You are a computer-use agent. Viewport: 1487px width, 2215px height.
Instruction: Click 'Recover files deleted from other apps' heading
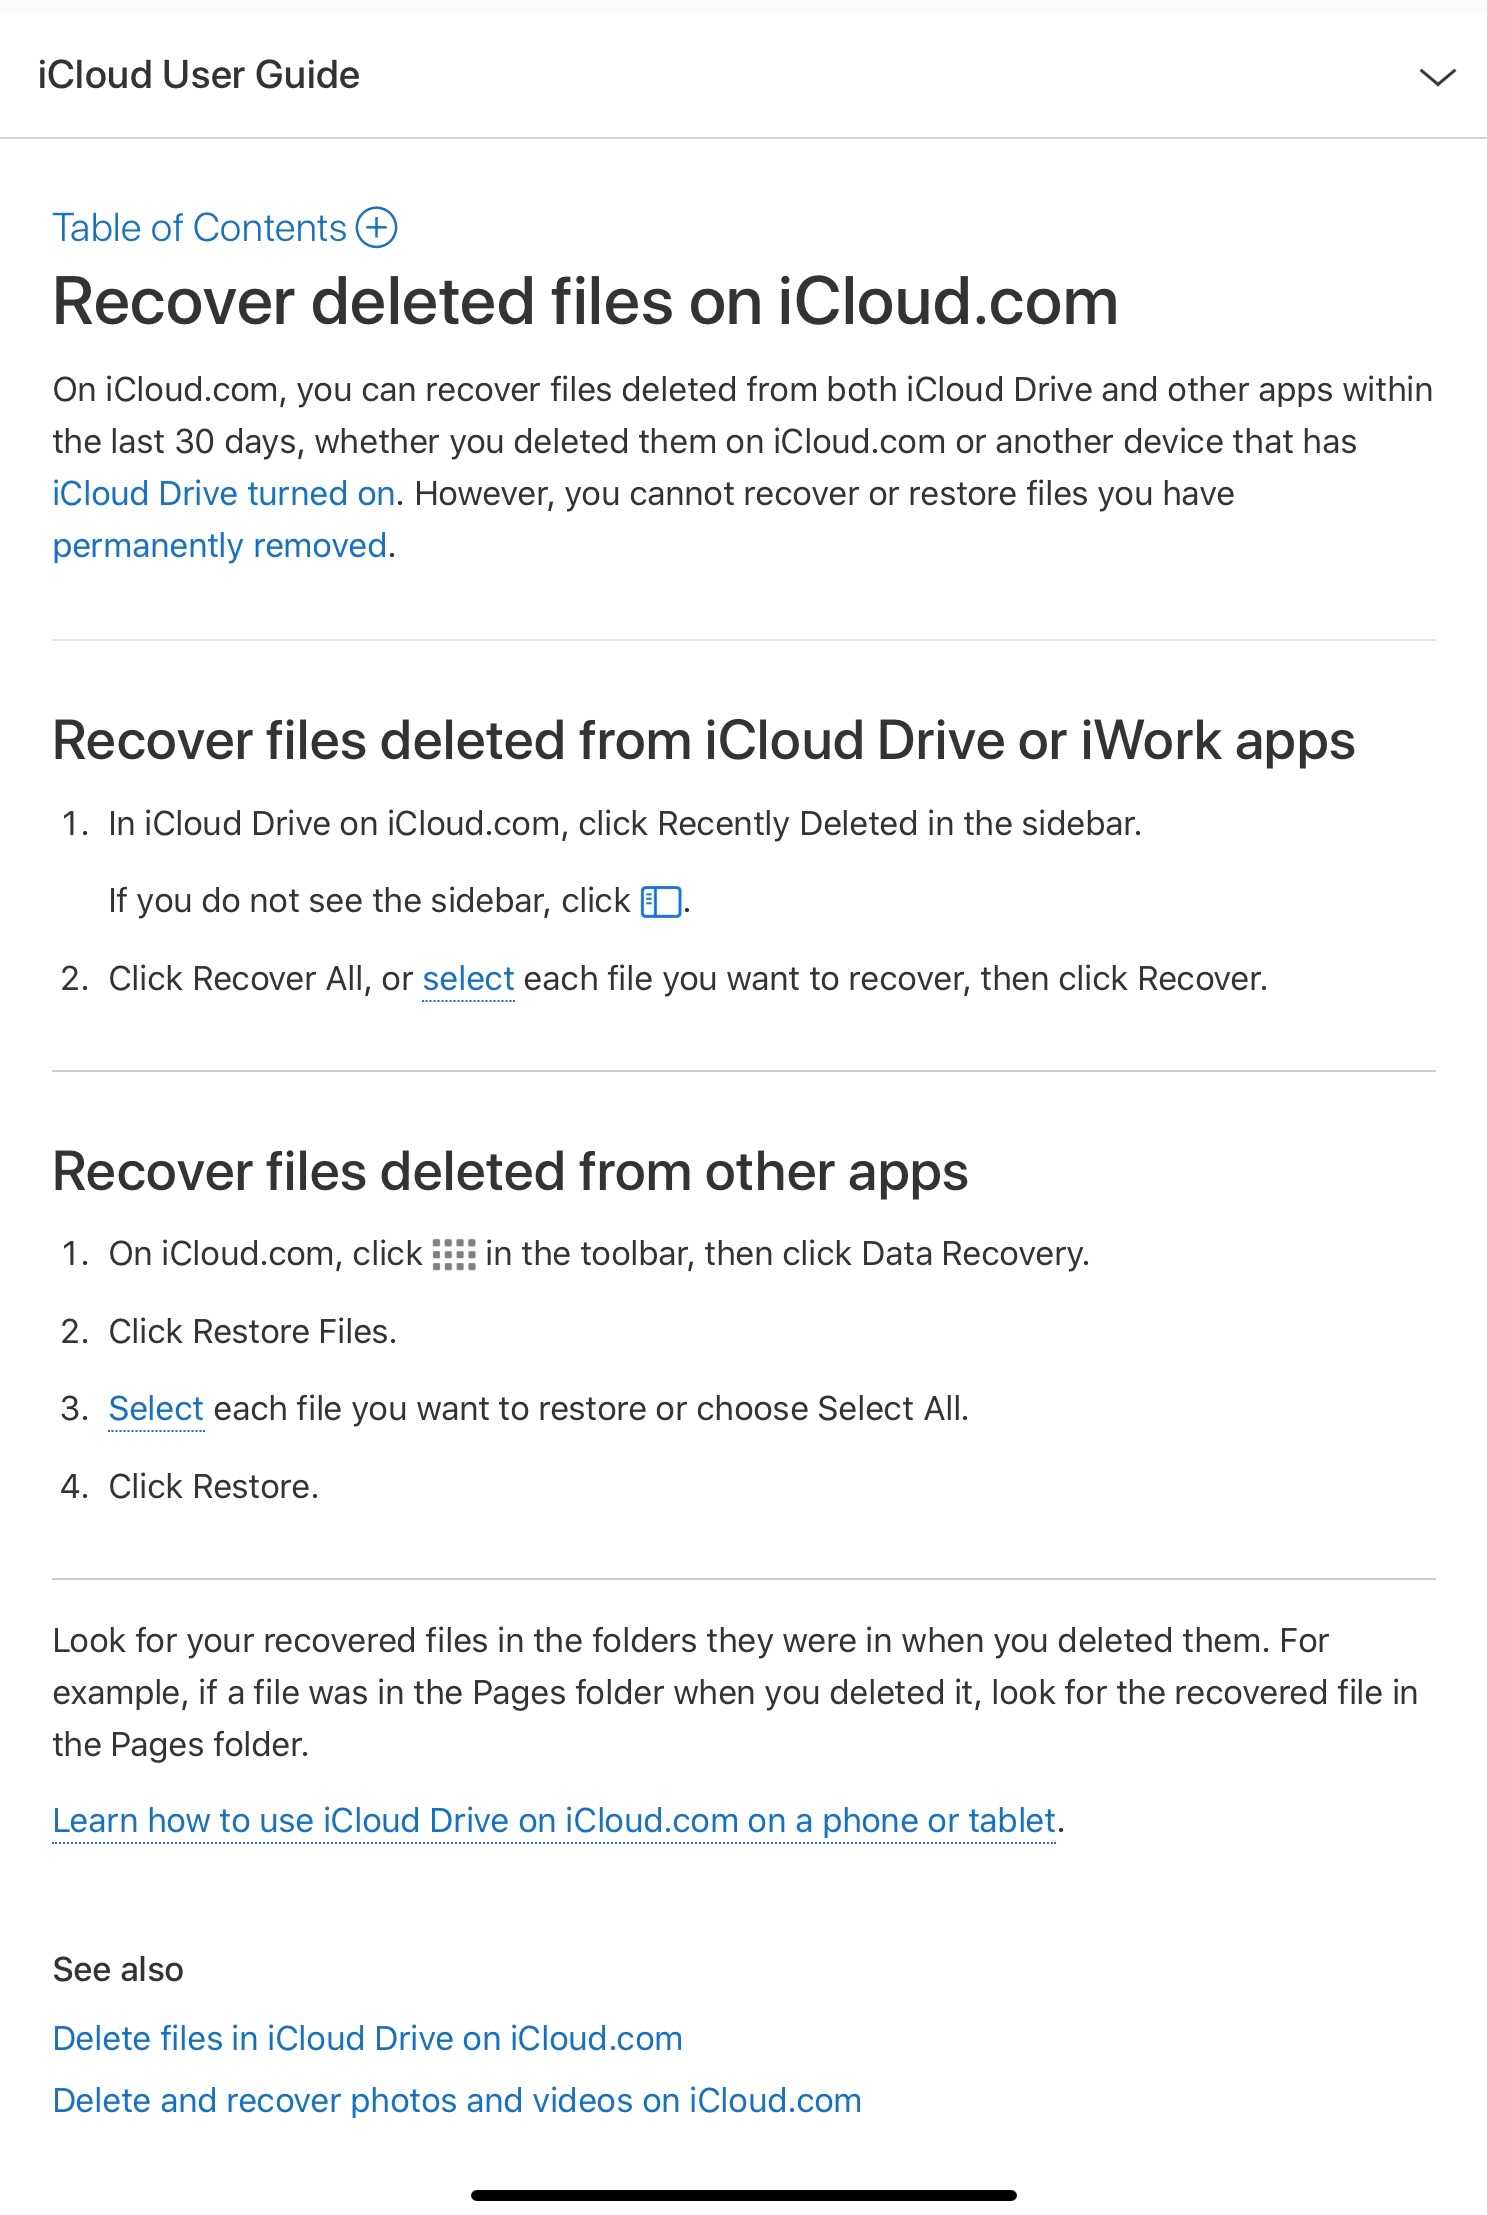511,1171
